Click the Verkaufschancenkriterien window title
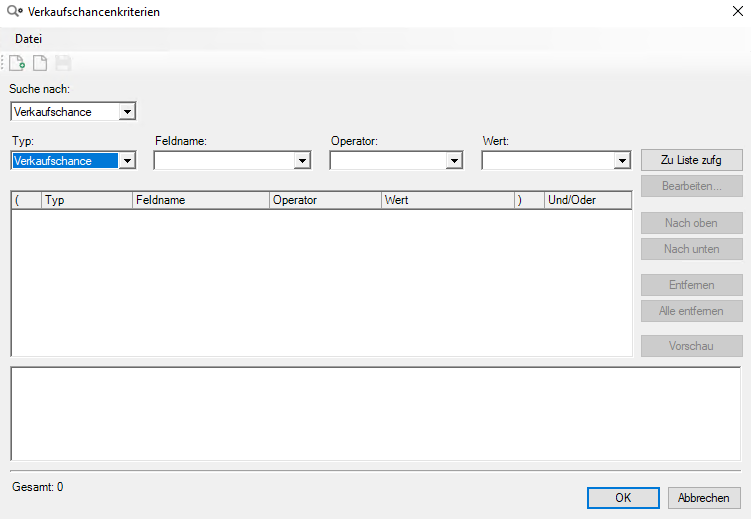 [x=94, y=12]
